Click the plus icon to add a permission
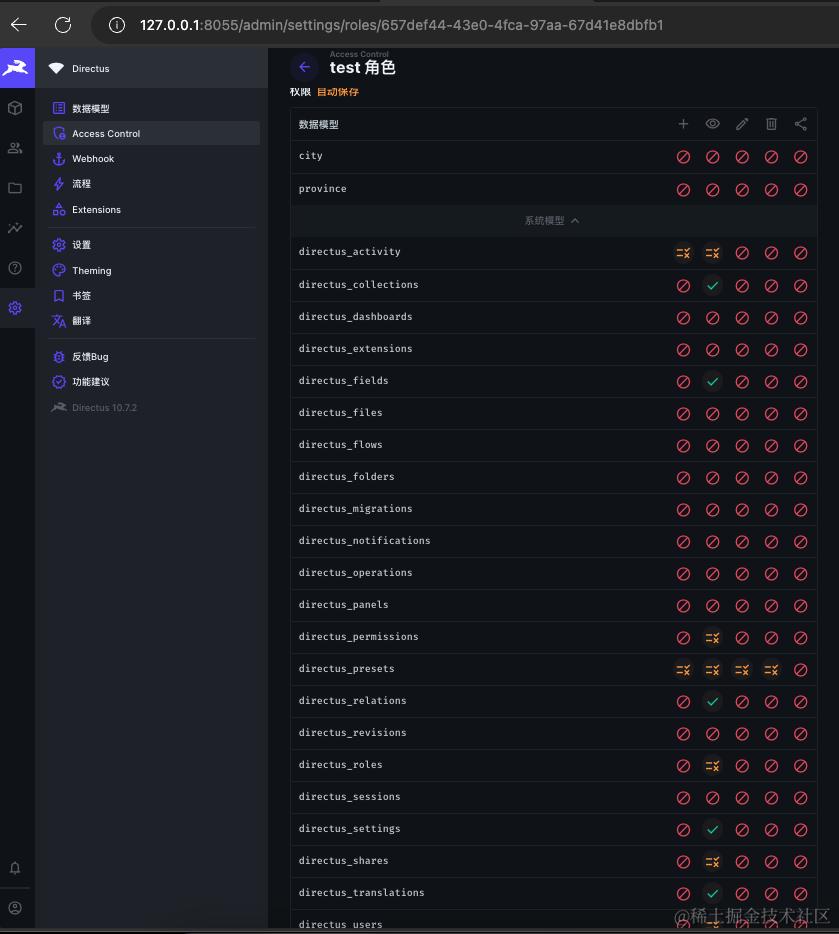Screen dimensions: 839x934 tap(683, 123)
